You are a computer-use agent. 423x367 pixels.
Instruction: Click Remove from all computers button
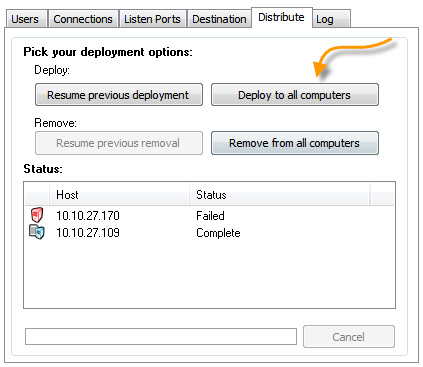coord(295,143)
